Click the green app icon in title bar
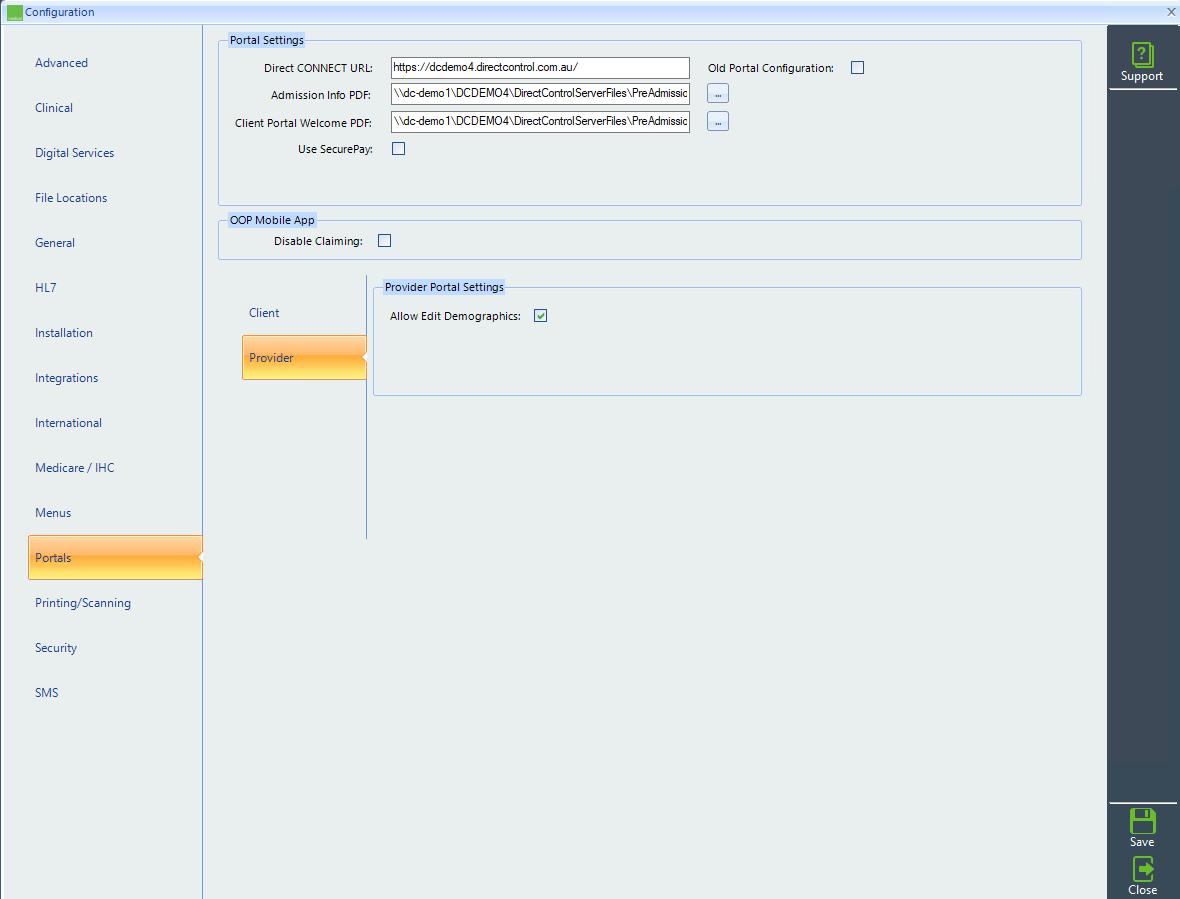This screenshot has height=899, width=1180. 14,12
